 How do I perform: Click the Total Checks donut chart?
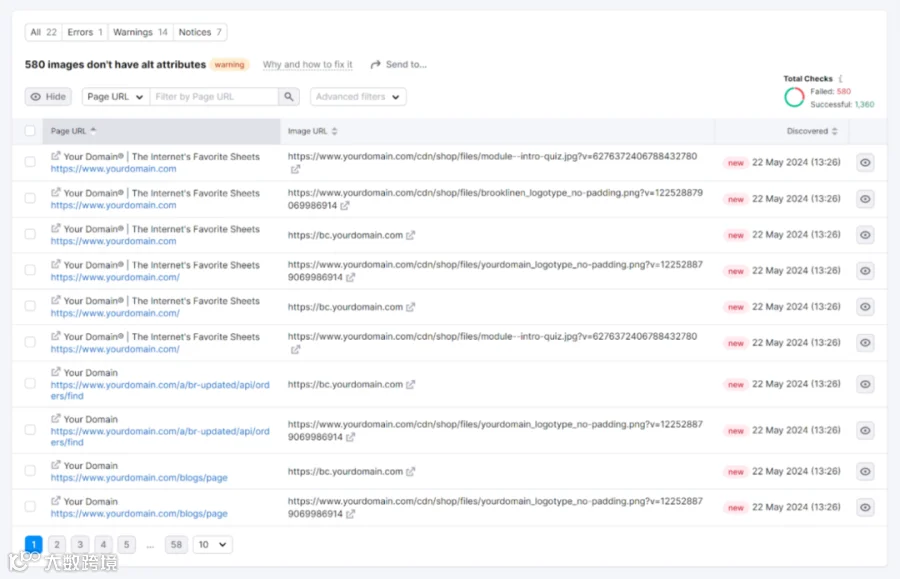794,97
